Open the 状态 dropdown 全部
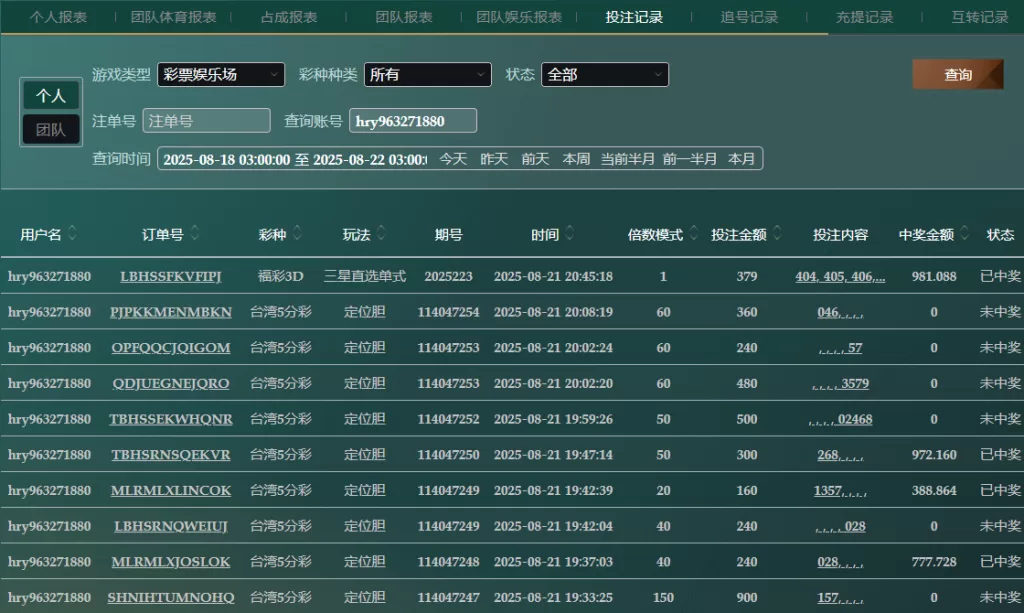 coord(605,74)
